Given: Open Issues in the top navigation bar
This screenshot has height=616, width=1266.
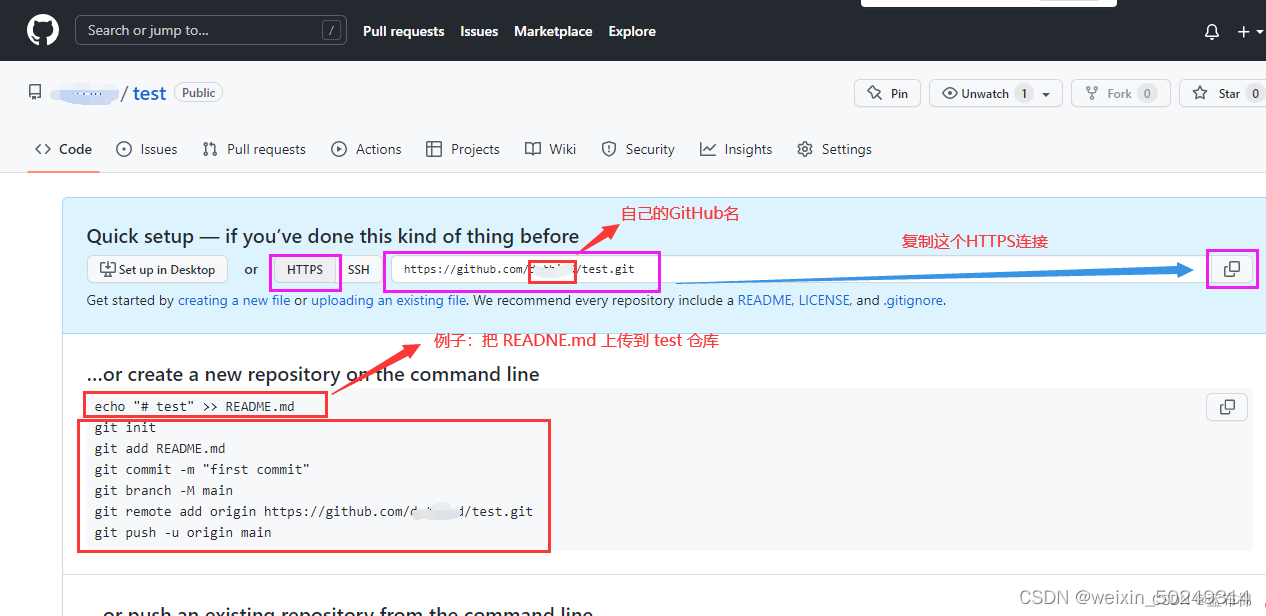Looking at the screenshot, I should click(x=479, y=31).
